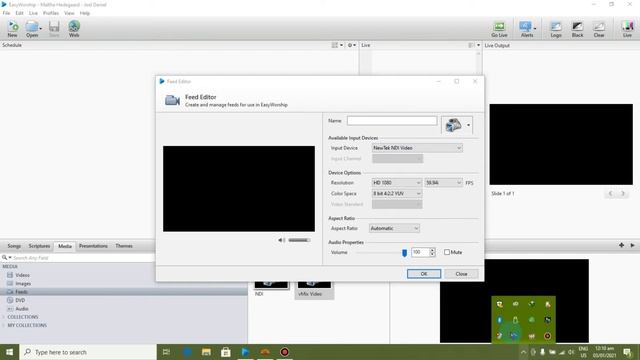Go to the previous slide arrow in Live Output
Viewport: 640px width, 360px height.
(x=610, y=193)
